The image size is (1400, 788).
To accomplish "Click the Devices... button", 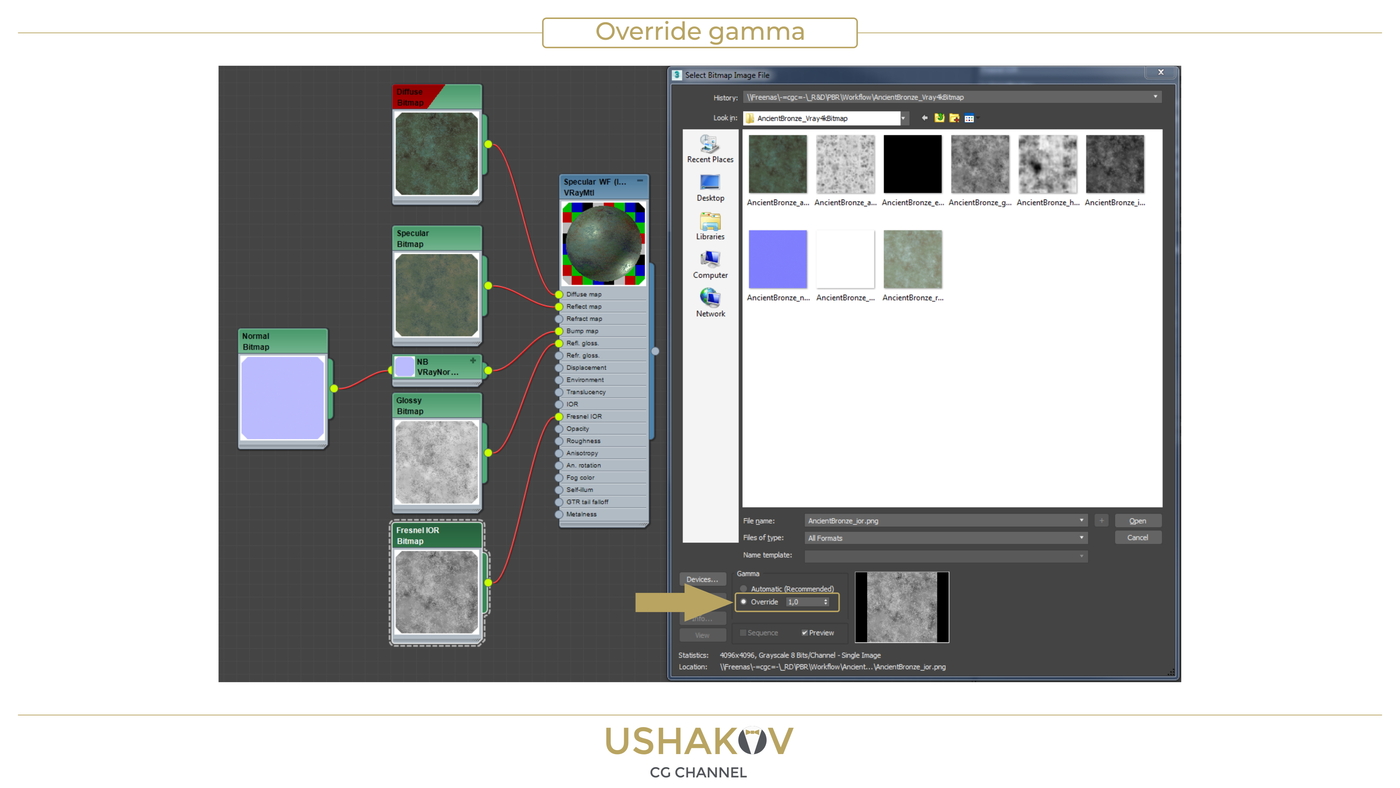I will click(x=702, y=579).
